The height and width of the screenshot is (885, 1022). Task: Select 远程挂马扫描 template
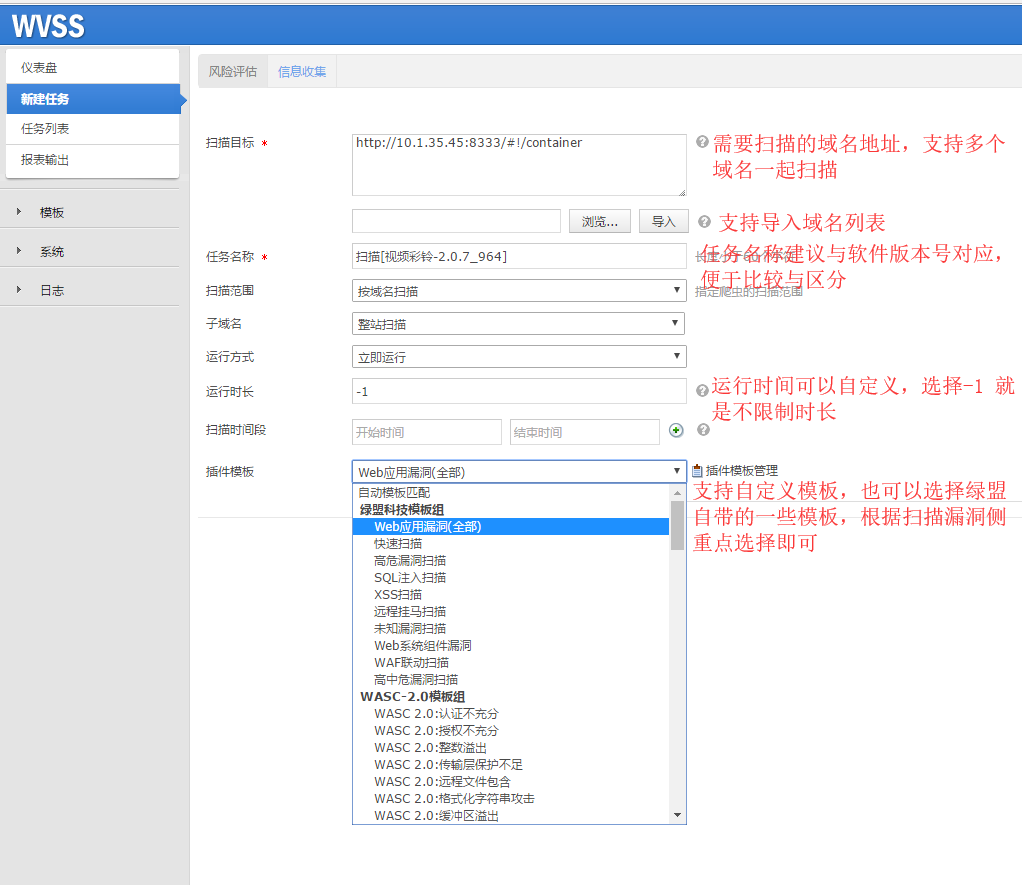(511, 611)
